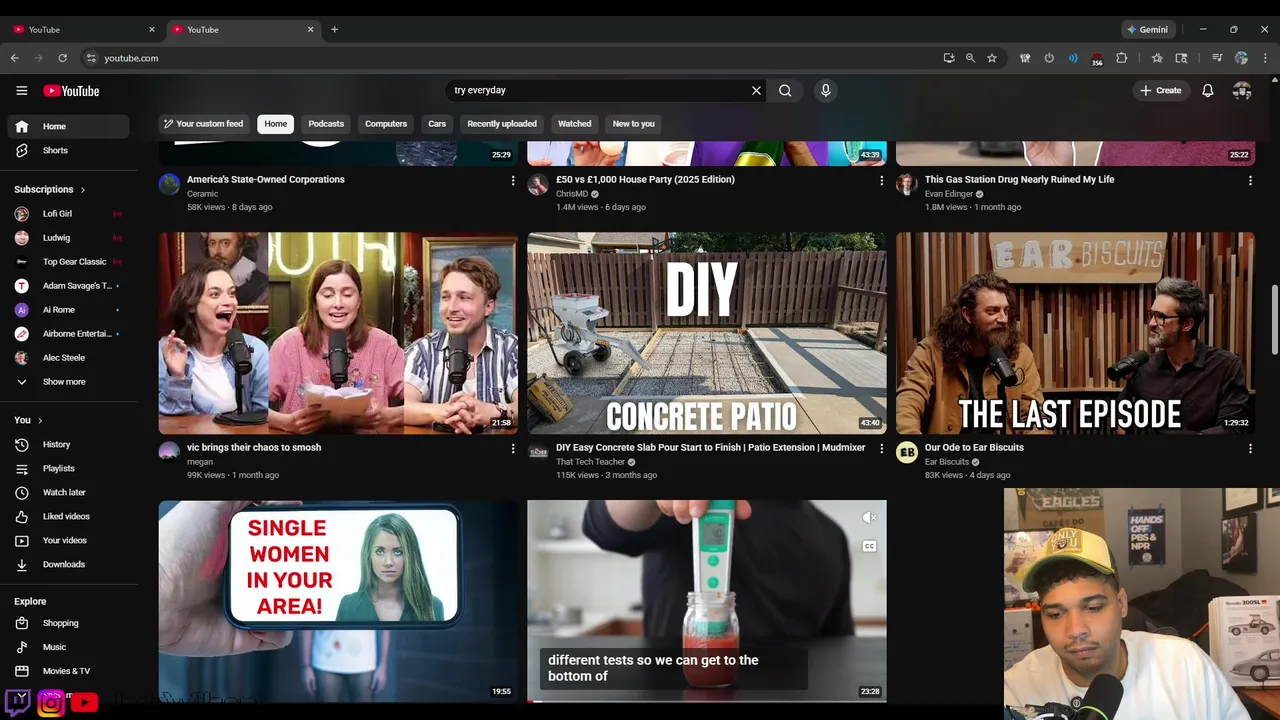Screen dimensions: 1280x720
Task: Click the Create button
Action: 1161,90
